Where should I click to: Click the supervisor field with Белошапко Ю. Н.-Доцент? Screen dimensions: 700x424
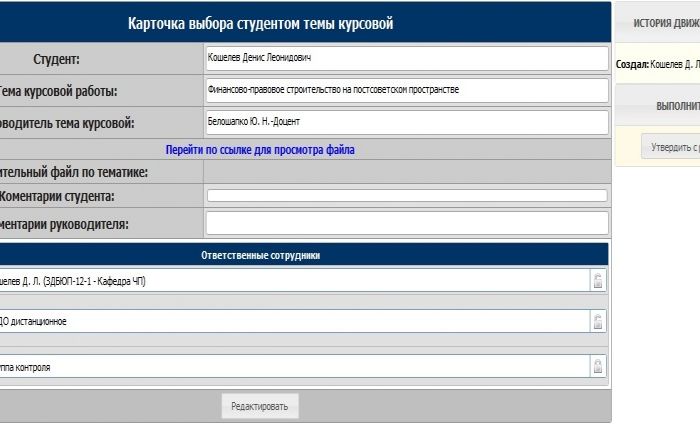[x=406, y=122]
